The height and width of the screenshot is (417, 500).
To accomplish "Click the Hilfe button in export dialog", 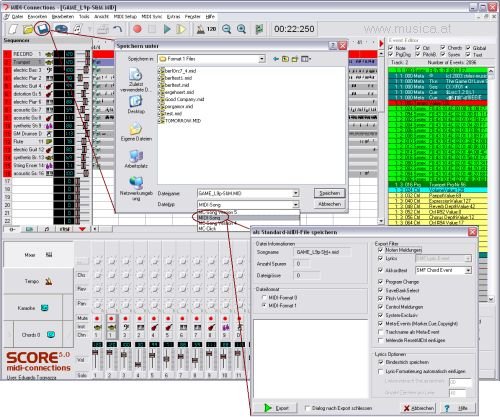I will 458,408.
